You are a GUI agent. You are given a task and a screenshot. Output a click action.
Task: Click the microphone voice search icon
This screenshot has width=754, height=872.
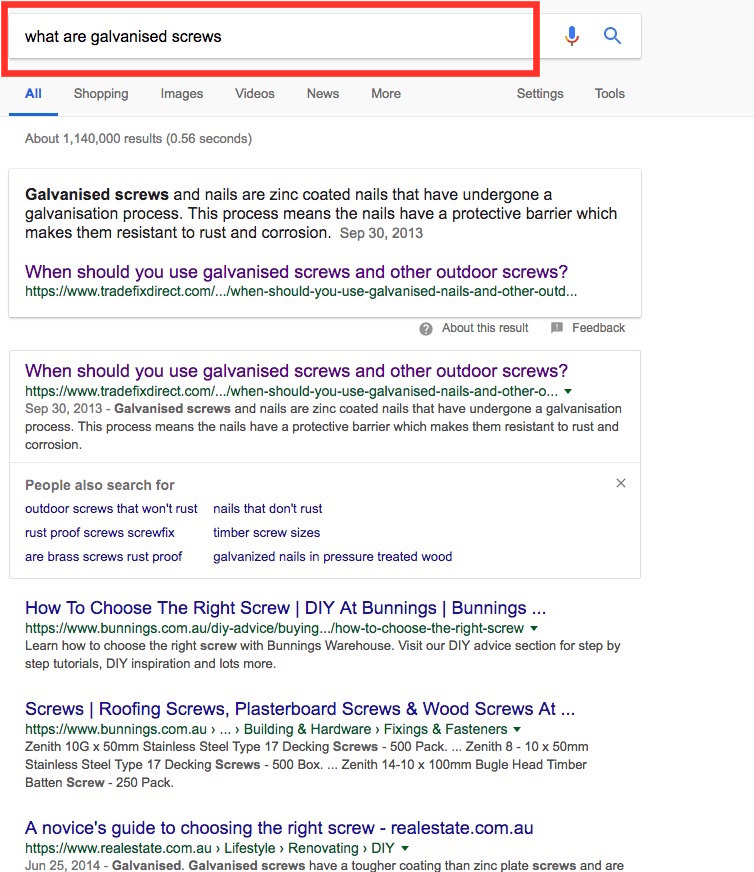pyautogui.click(x=572, y=37)
